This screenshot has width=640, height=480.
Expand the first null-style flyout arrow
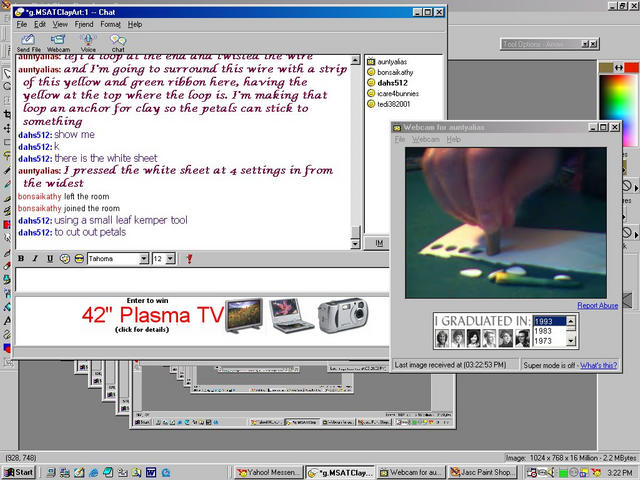coord(636,188)
